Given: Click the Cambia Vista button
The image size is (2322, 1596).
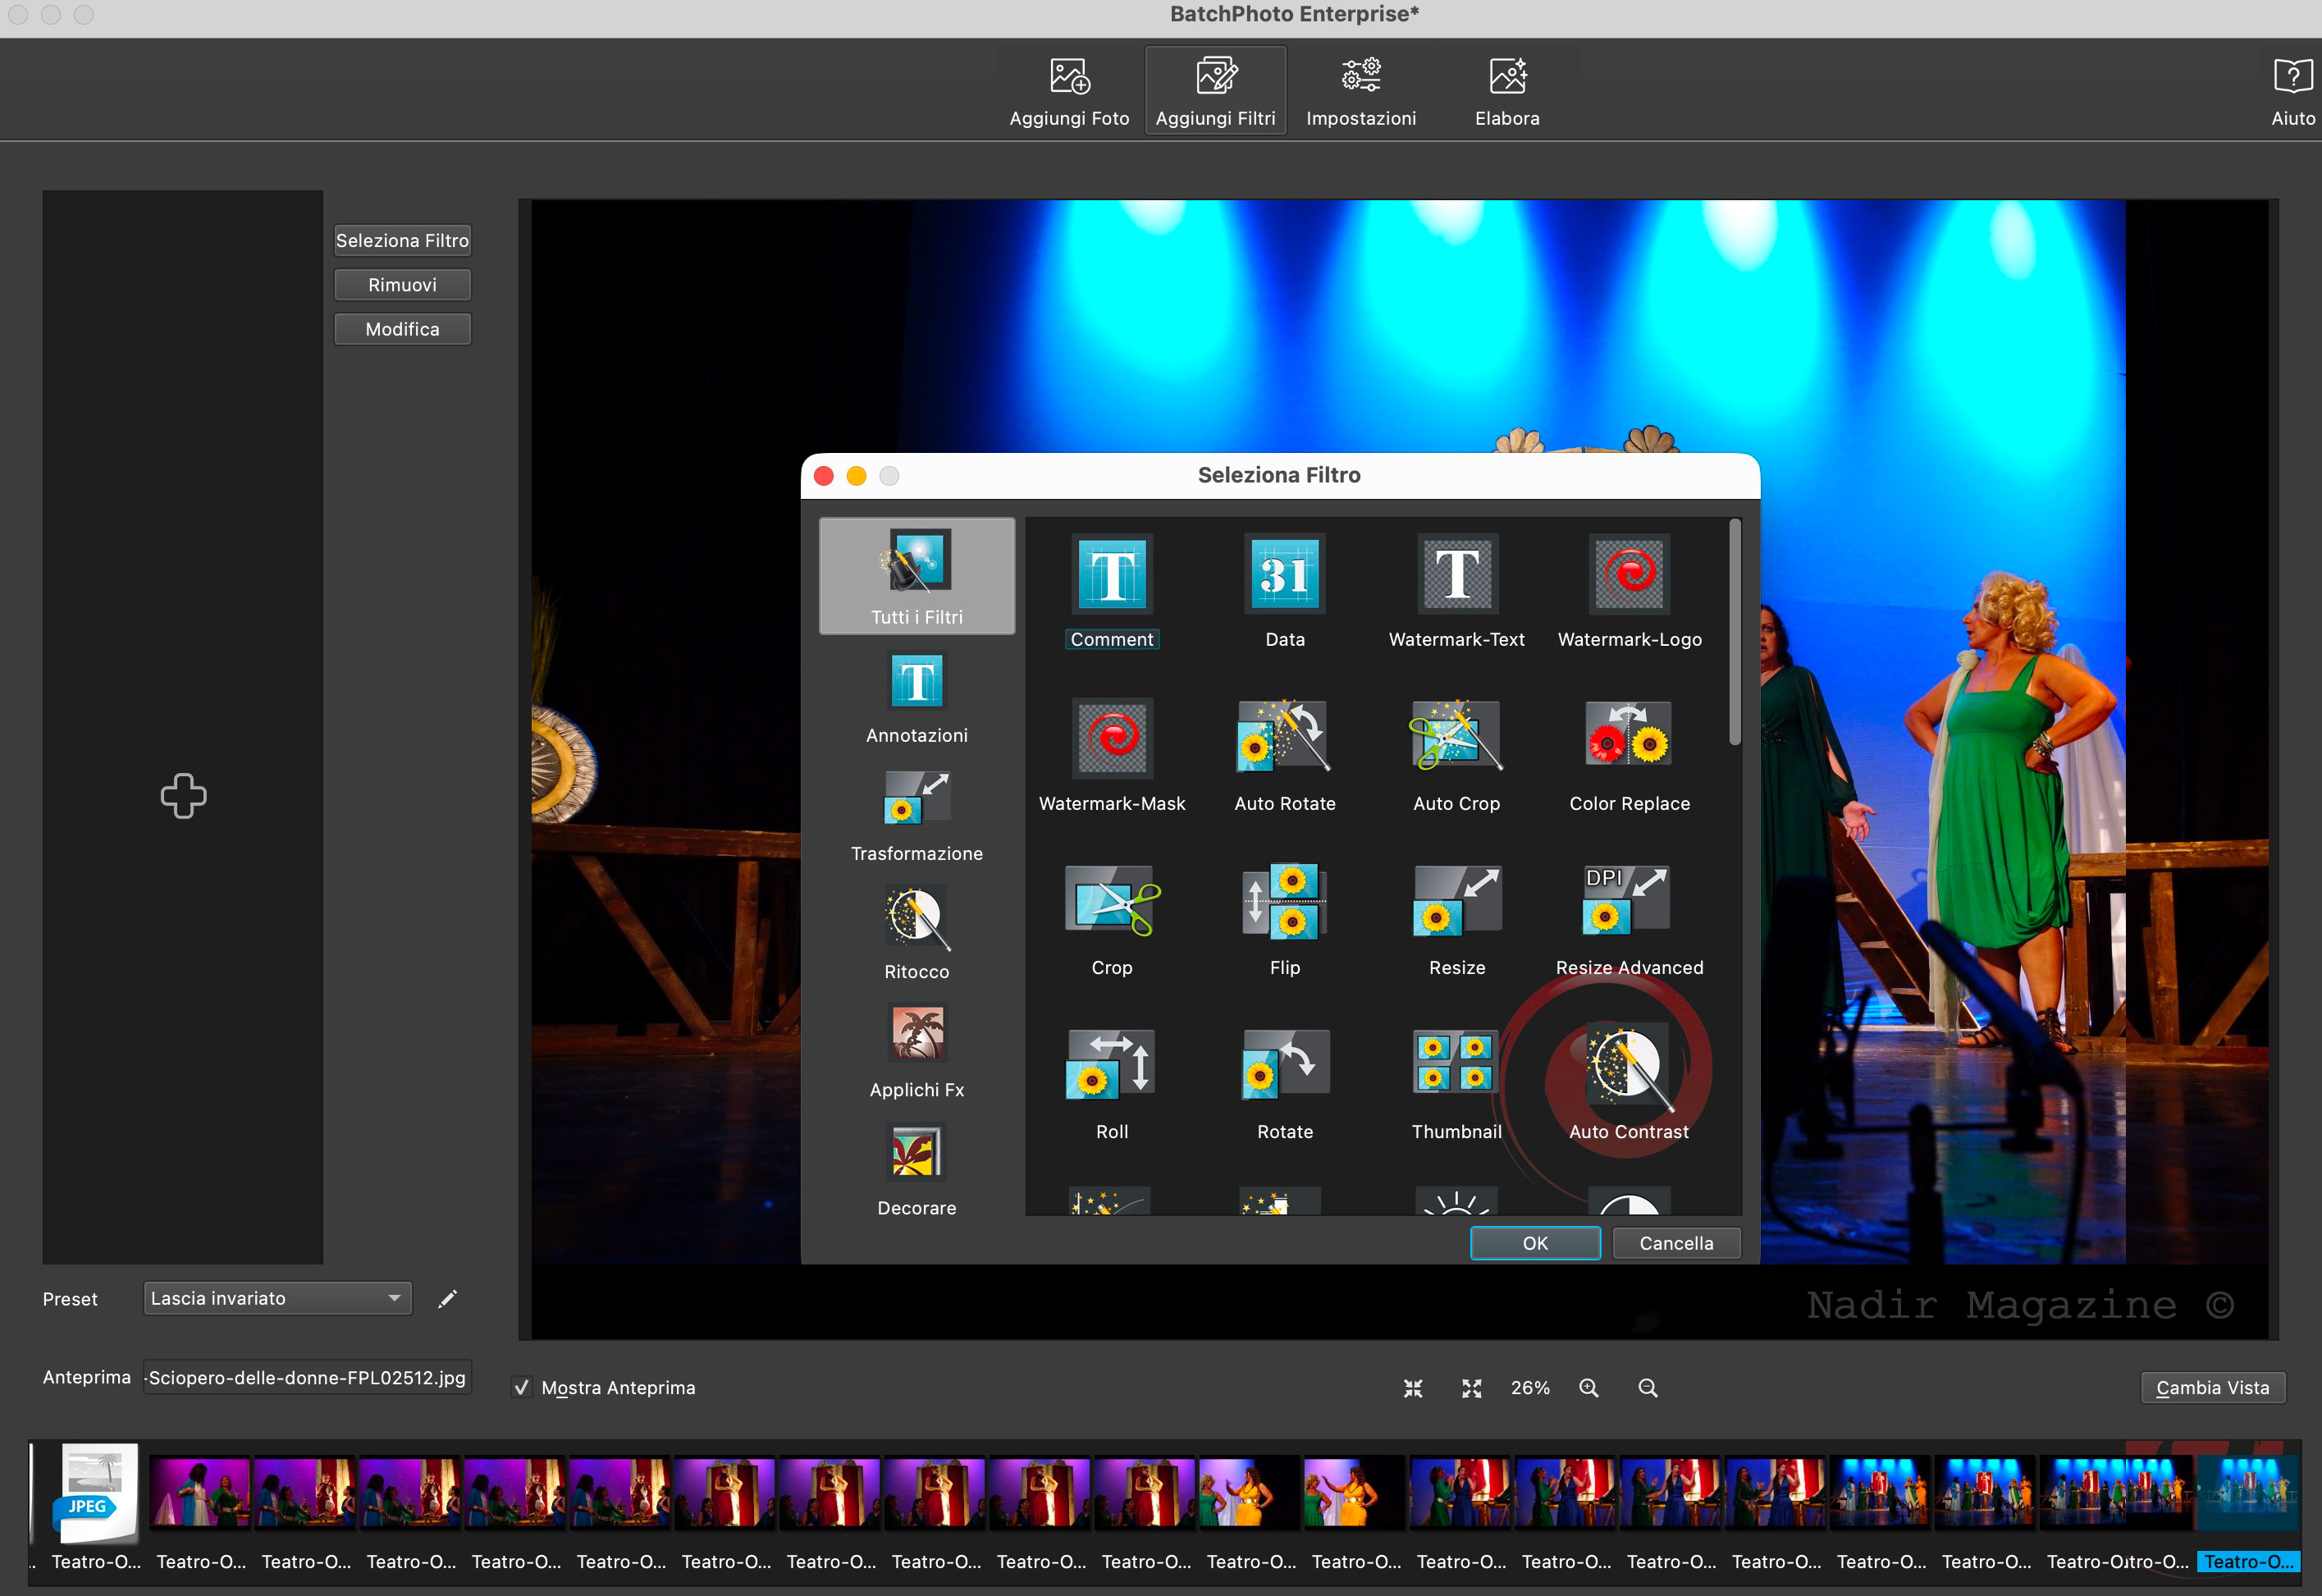Looking at the screenshot, I should click(2212, 1388).
